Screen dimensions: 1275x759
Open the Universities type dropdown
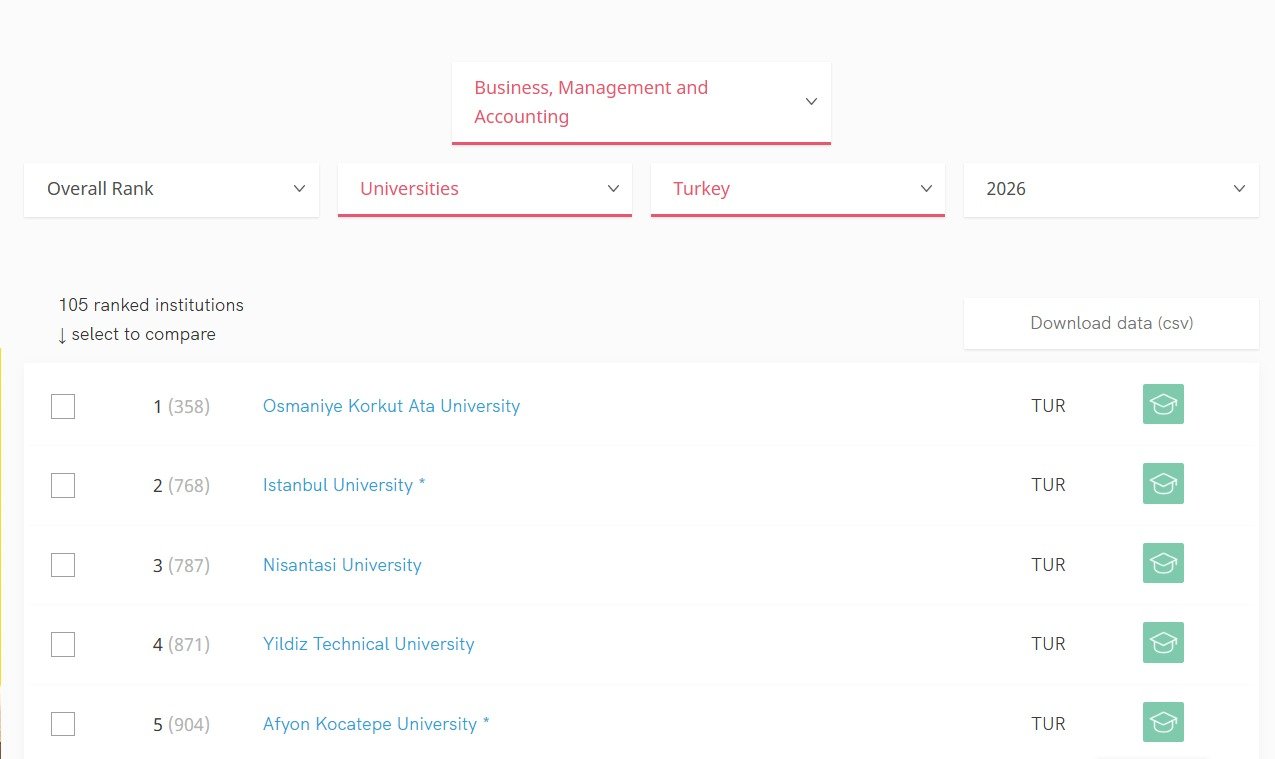tap(484, 189)
